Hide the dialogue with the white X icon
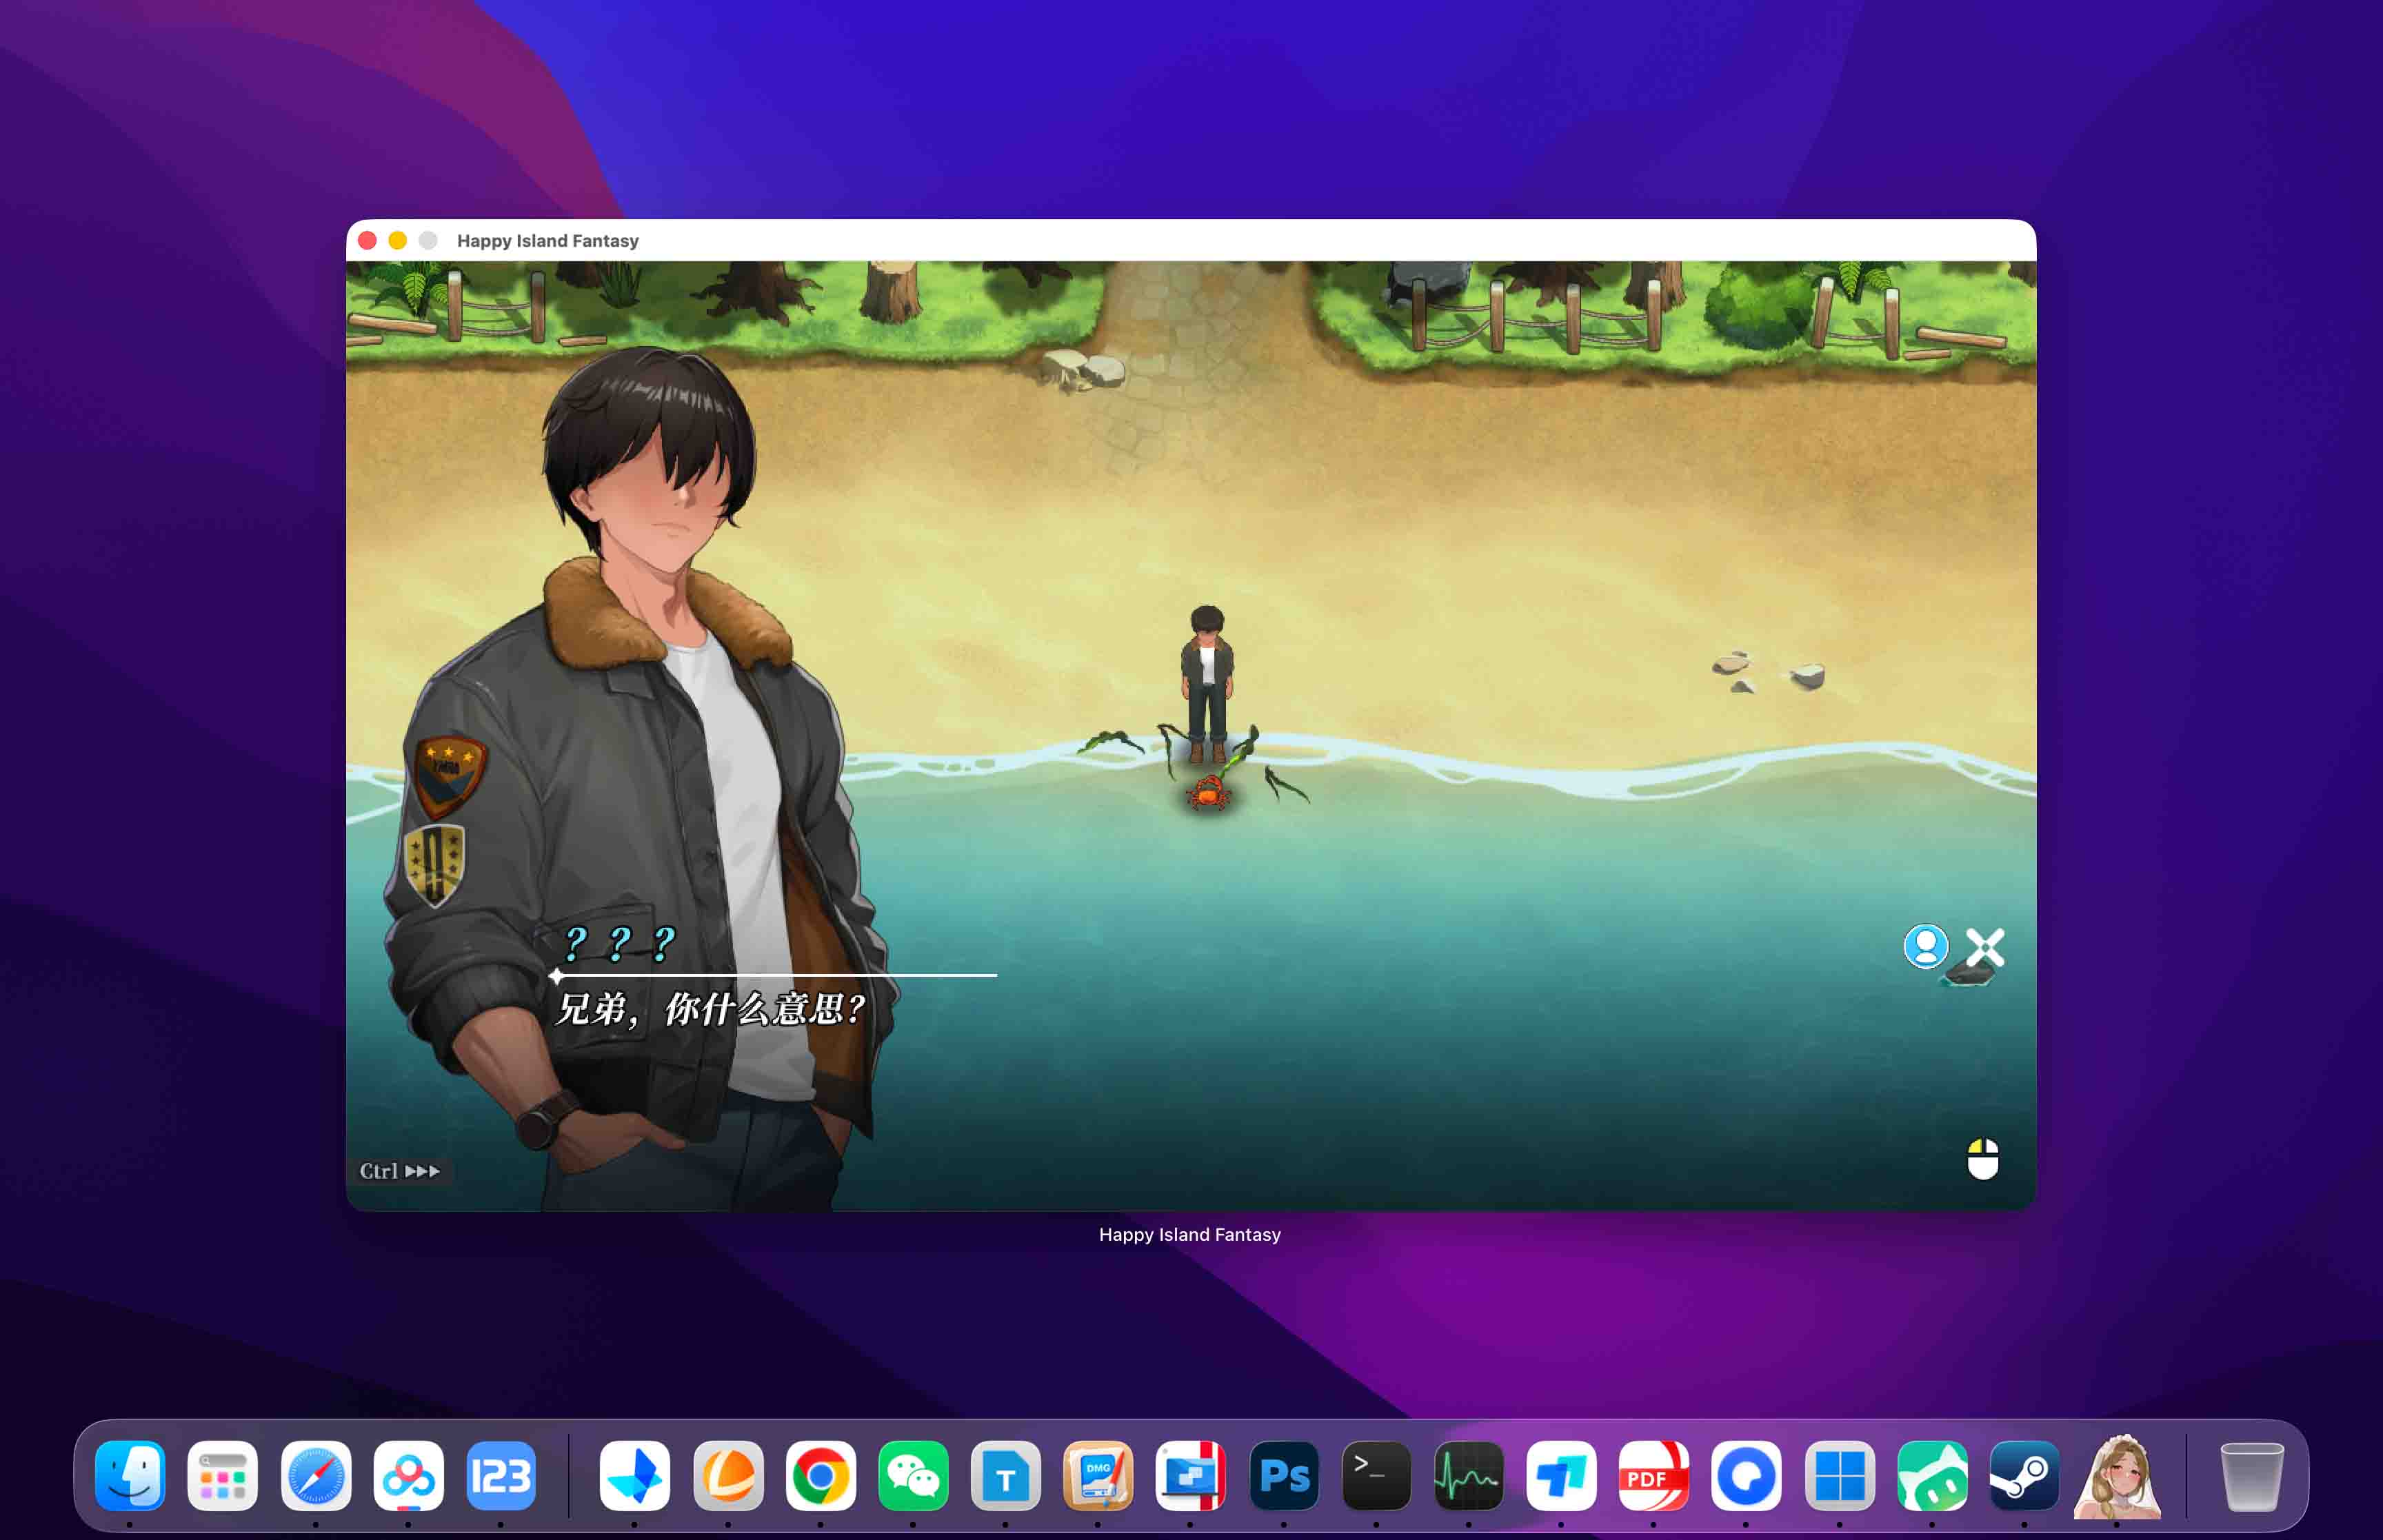The width and height of the screenshot is (2383, 1540). [x=1985, y=947]
